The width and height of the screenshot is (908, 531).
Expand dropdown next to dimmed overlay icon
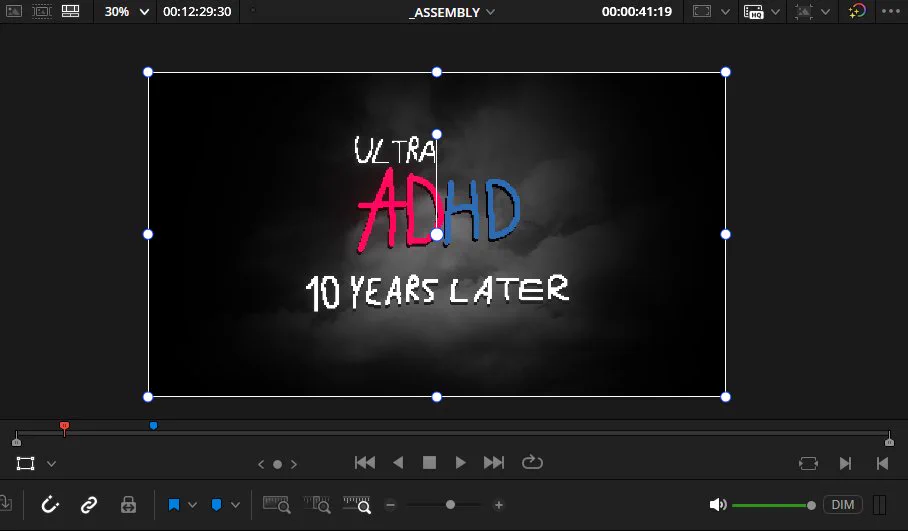[x=826, y=12]
